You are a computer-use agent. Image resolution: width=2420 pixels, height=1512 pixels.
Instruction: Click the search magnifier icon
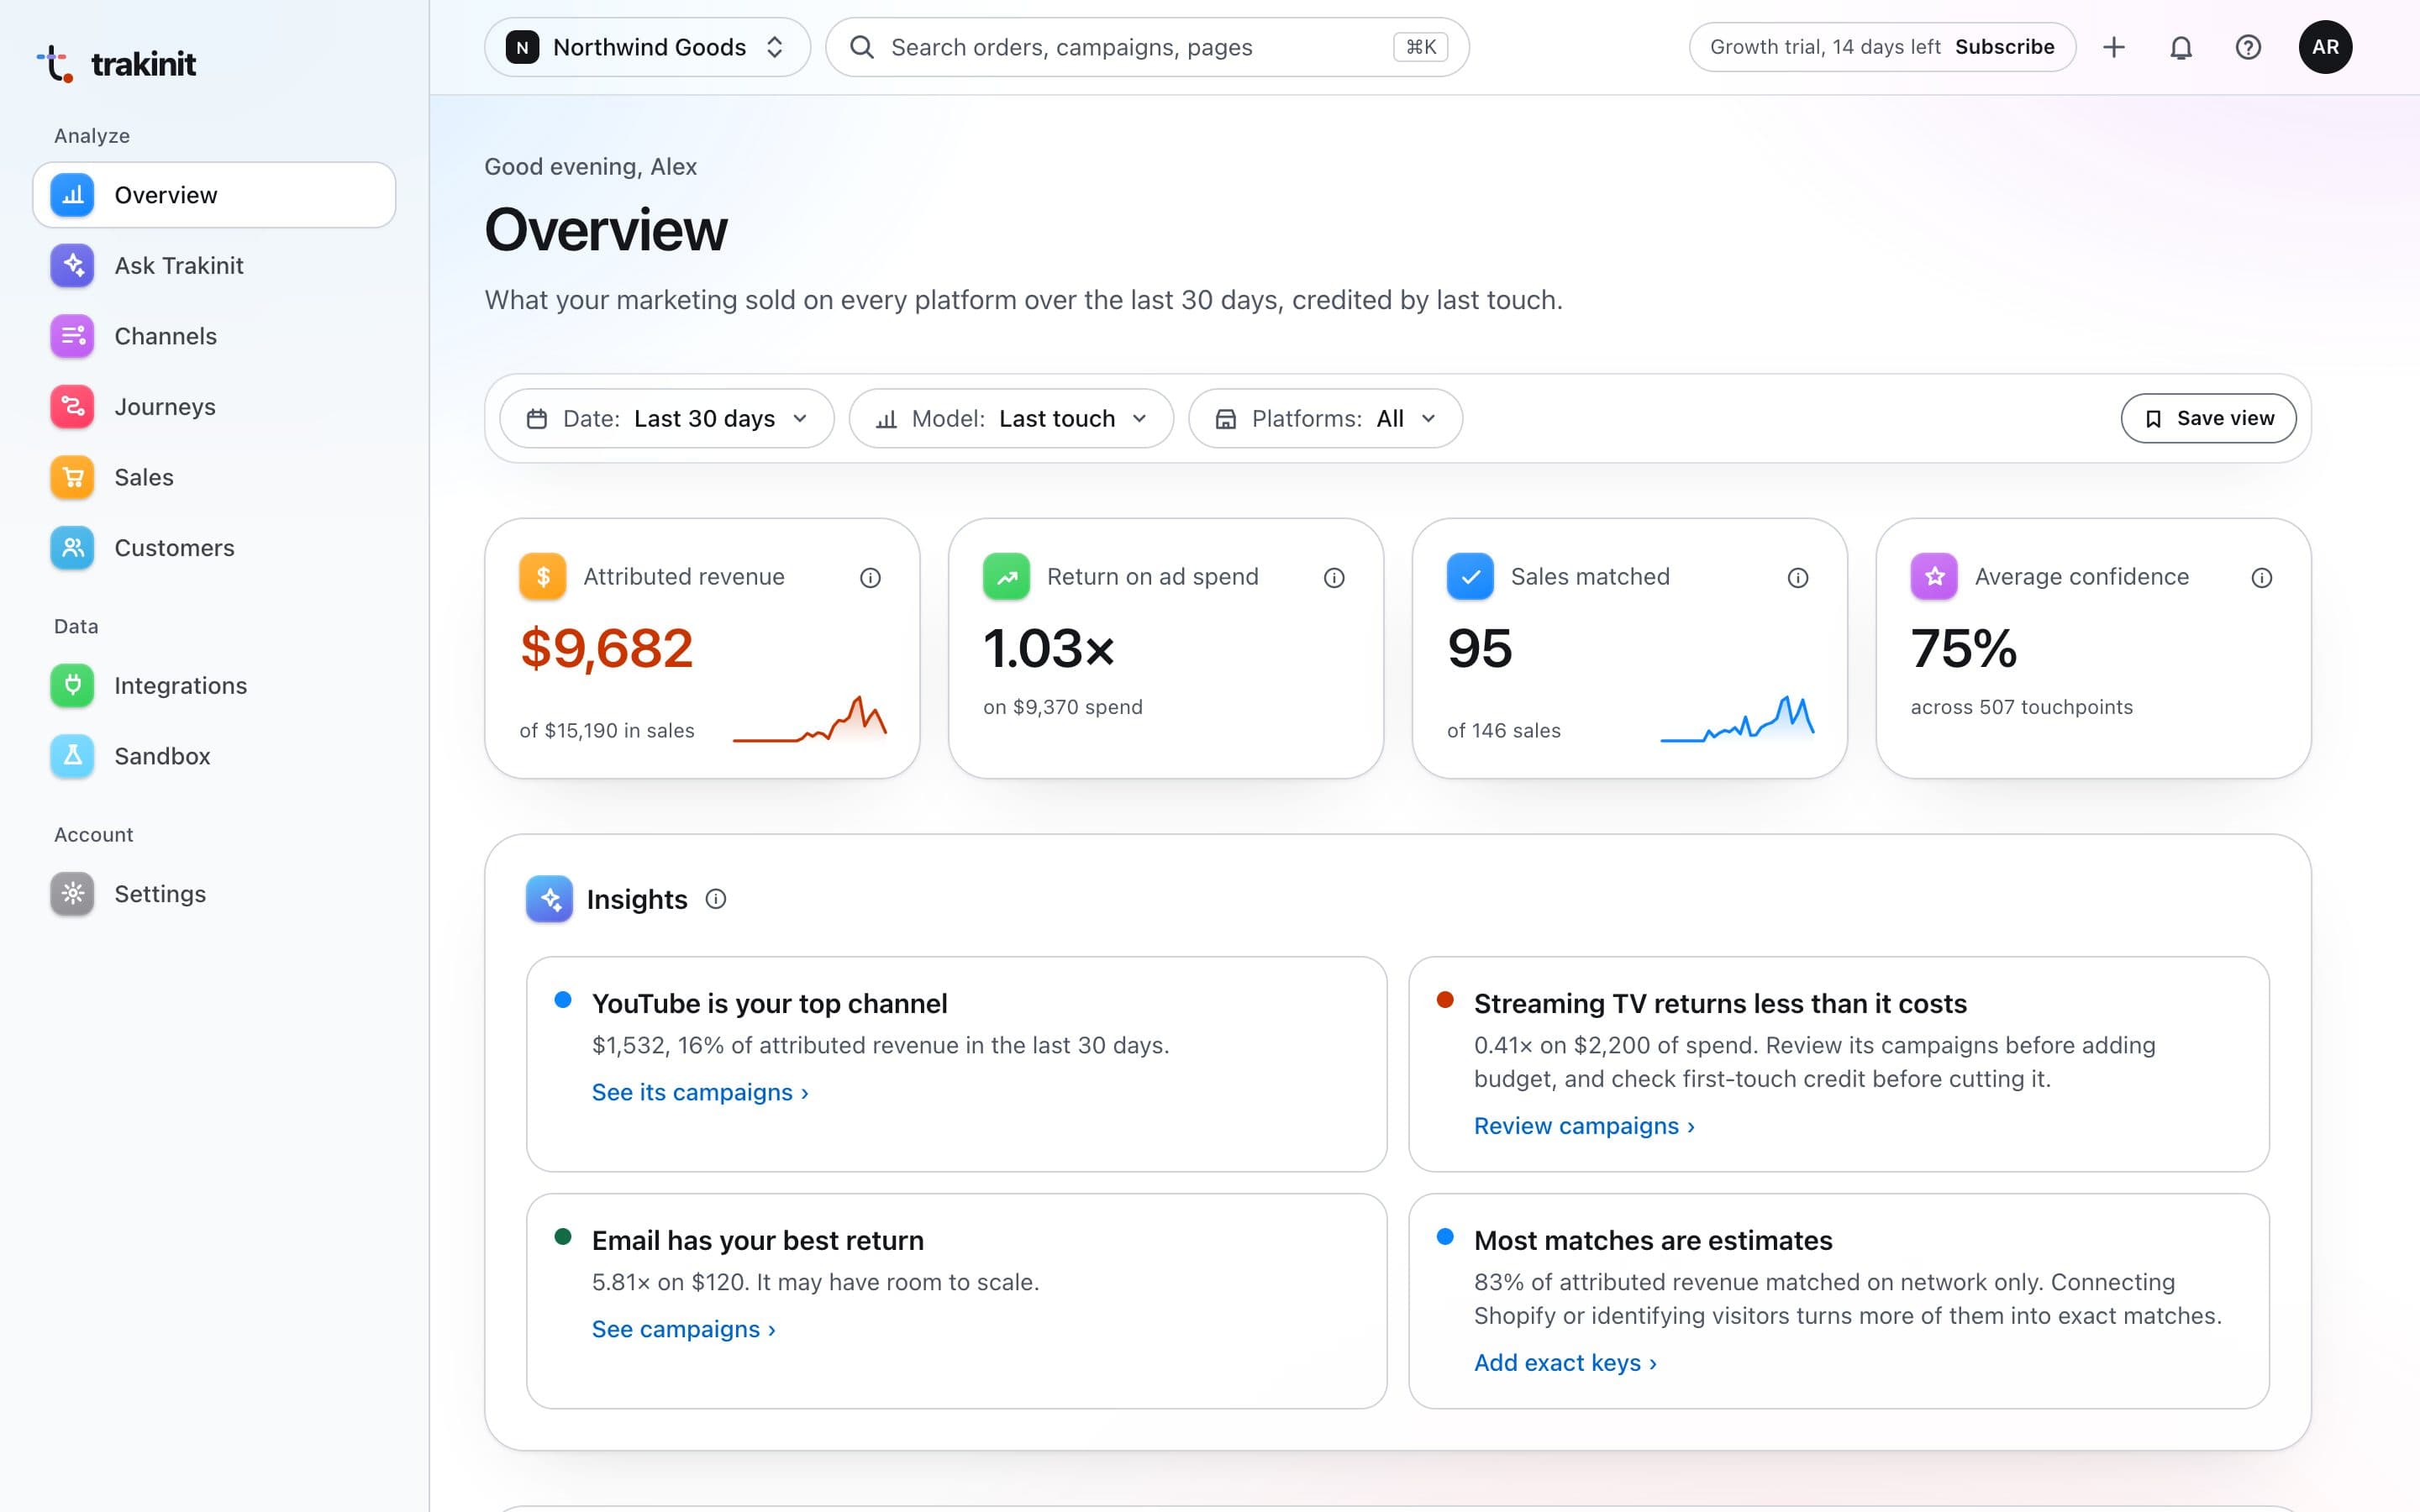(861, 47)
